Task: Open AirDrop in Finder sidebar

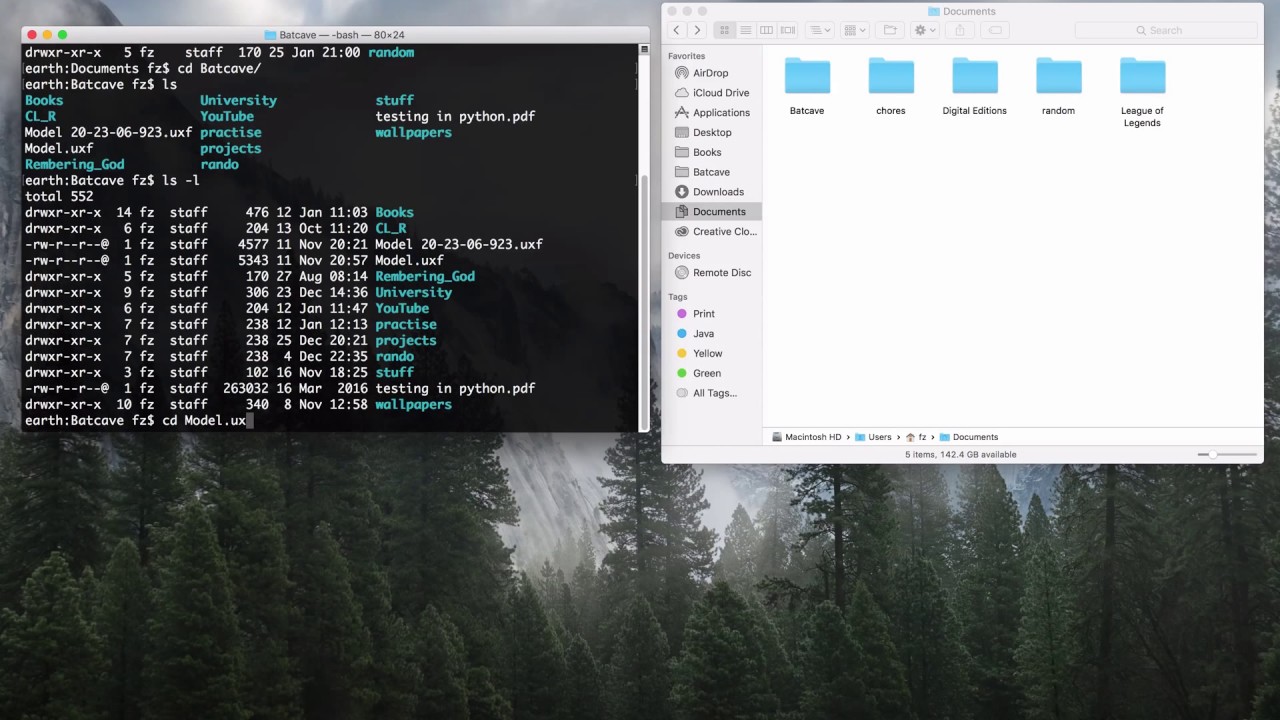Action: [x=710, y=73]
